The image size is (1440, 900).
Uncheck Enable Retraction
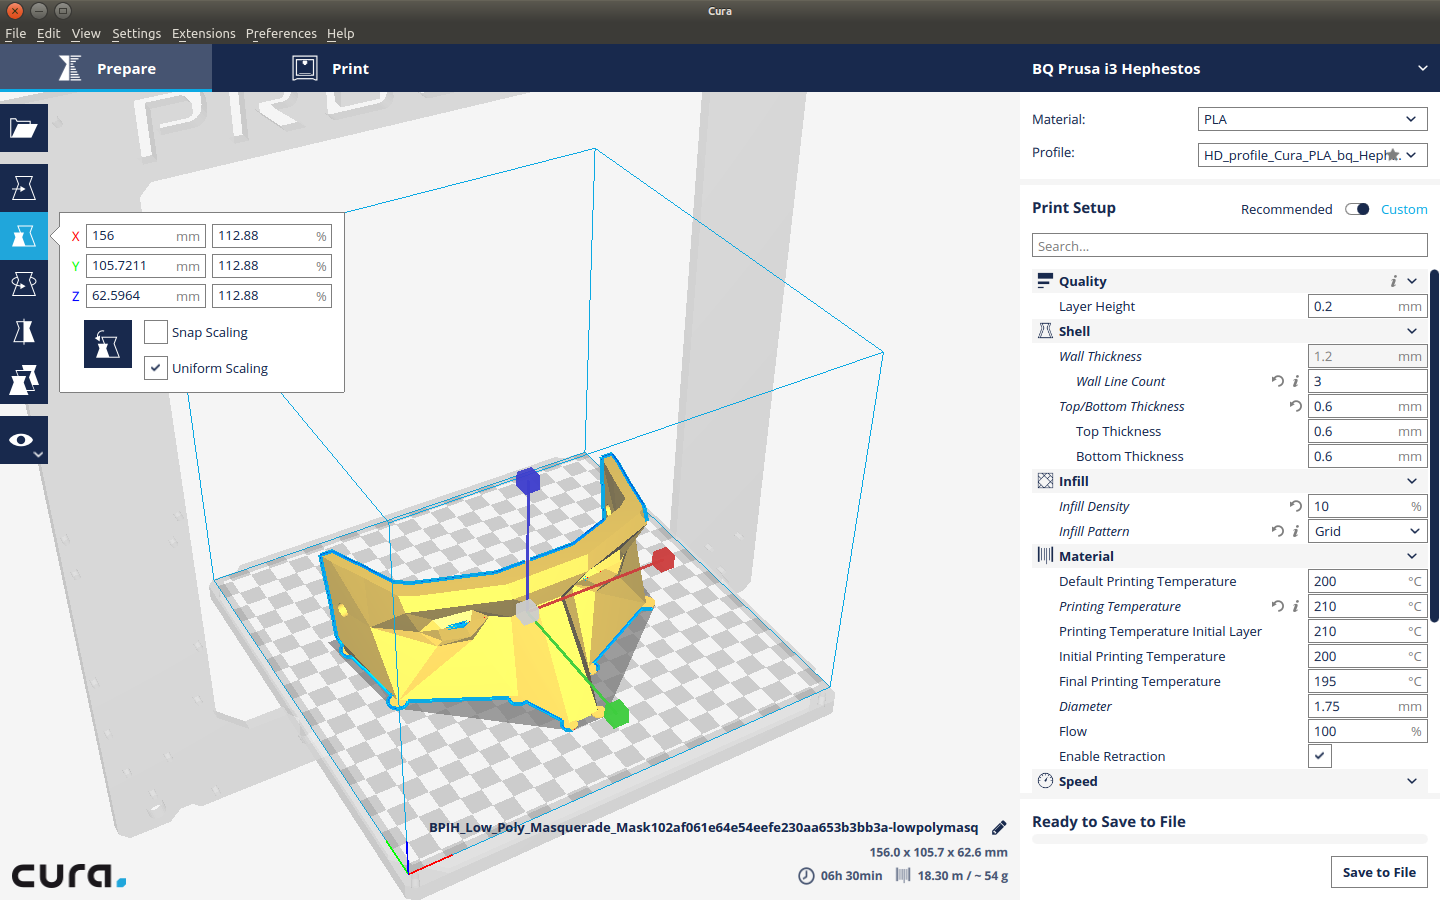tap(1320, 756)
